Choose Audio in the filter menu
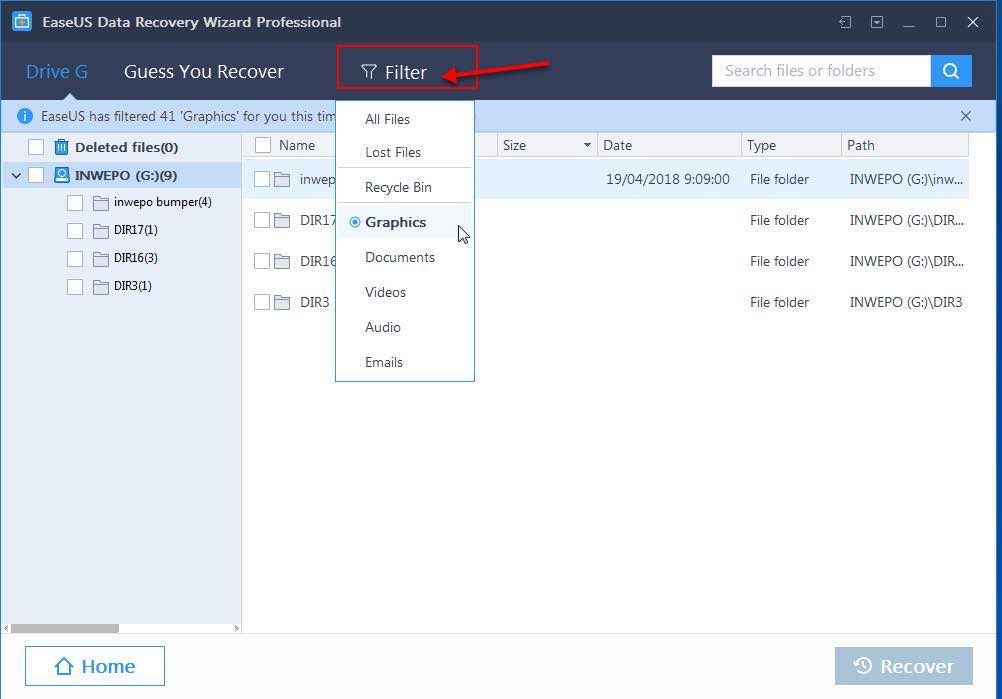The image size is (1002, 699). [x=383, y=327]
